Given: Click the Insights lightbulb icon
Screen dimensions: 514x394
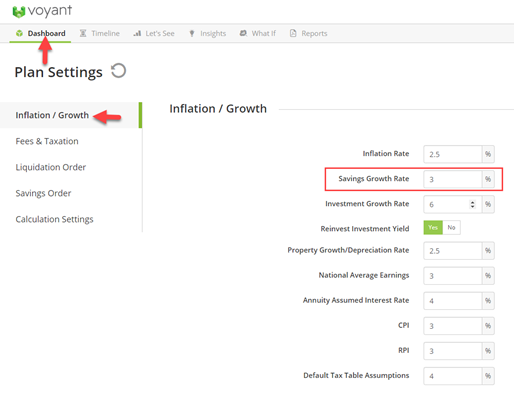Looking at the screenshot, I should pos(192,33).
